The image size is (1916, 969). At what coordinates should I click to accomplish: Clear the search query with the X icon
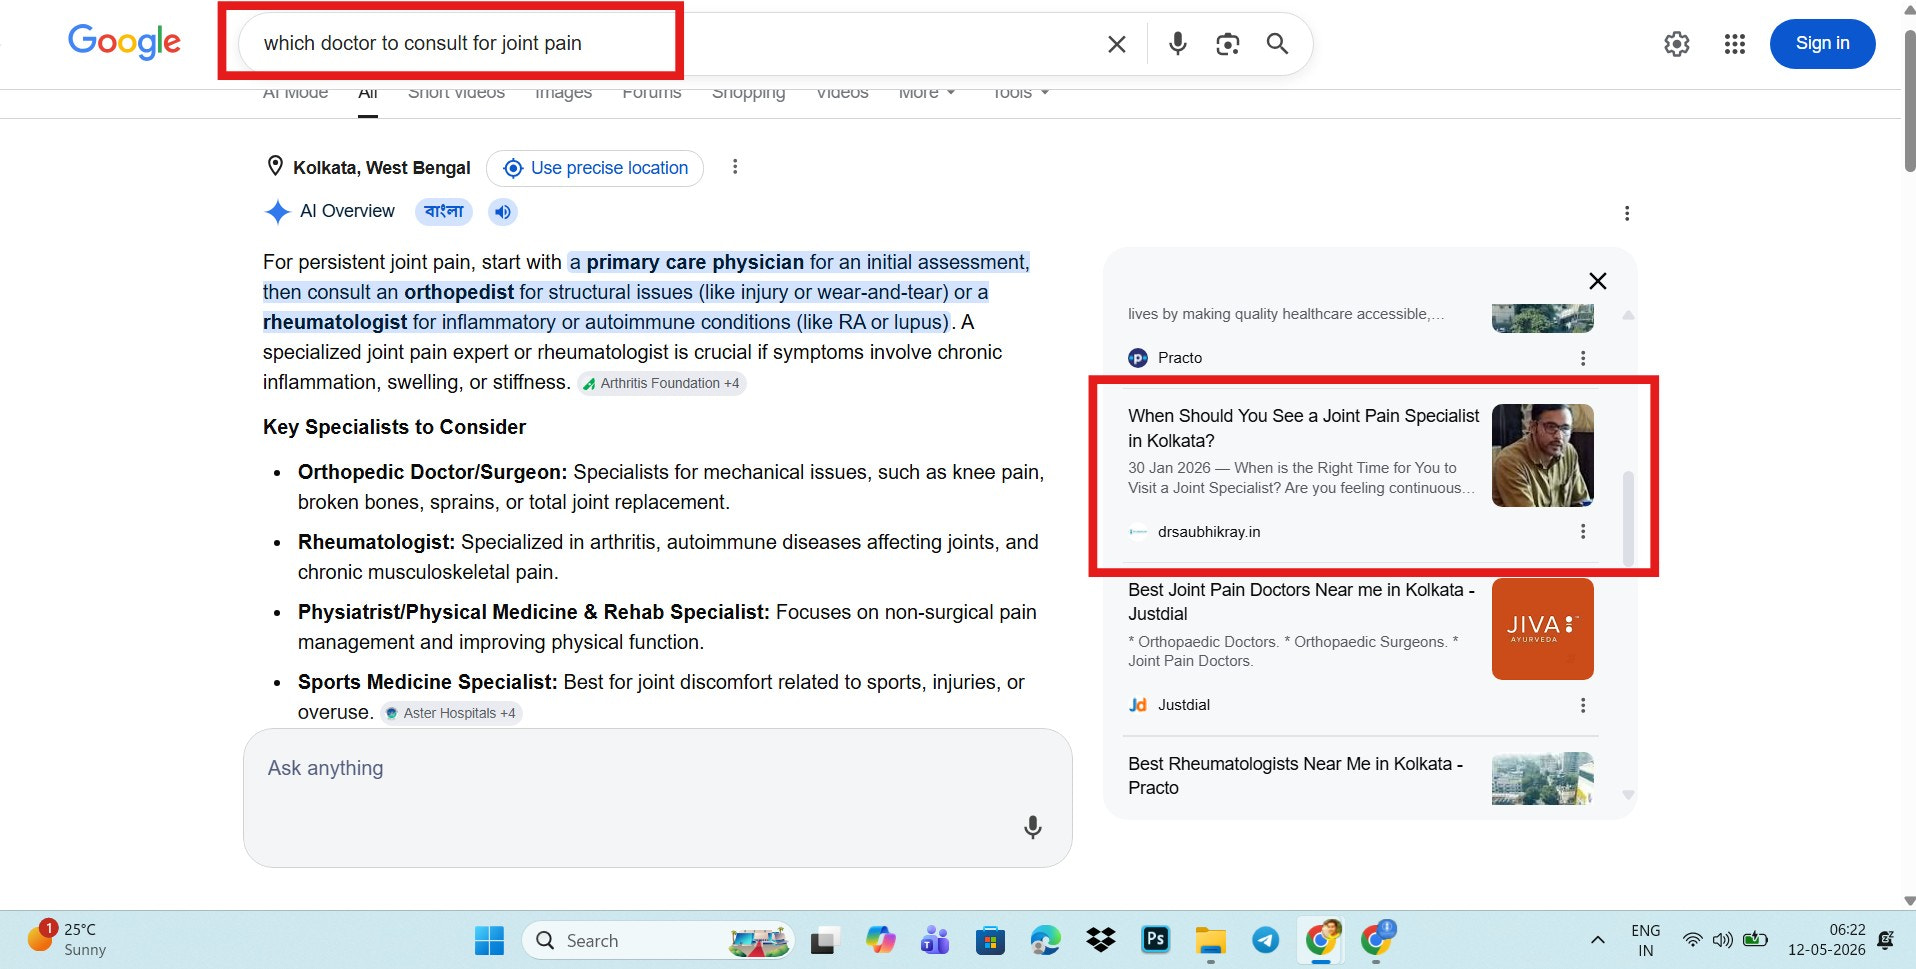[1117, 44]
